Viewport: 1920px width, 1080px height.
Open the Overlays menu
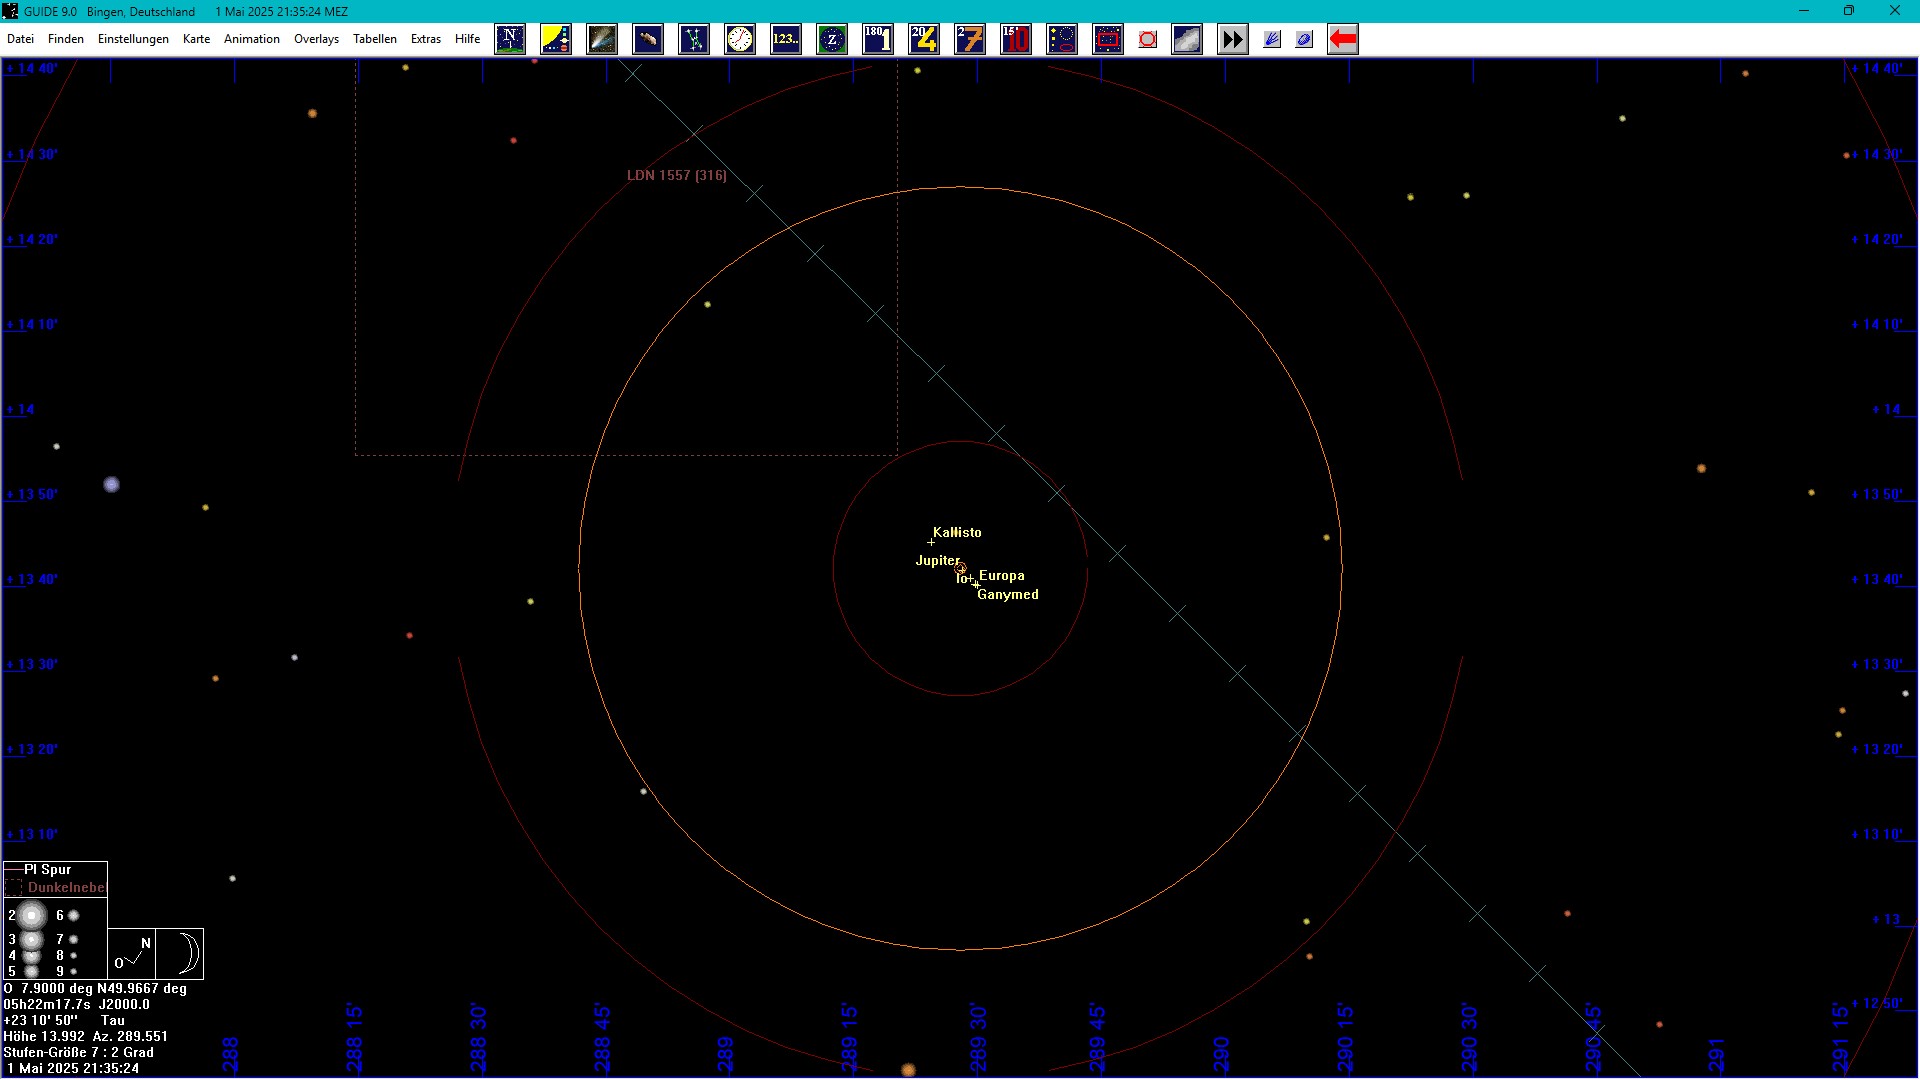click(x=316, y=39)
